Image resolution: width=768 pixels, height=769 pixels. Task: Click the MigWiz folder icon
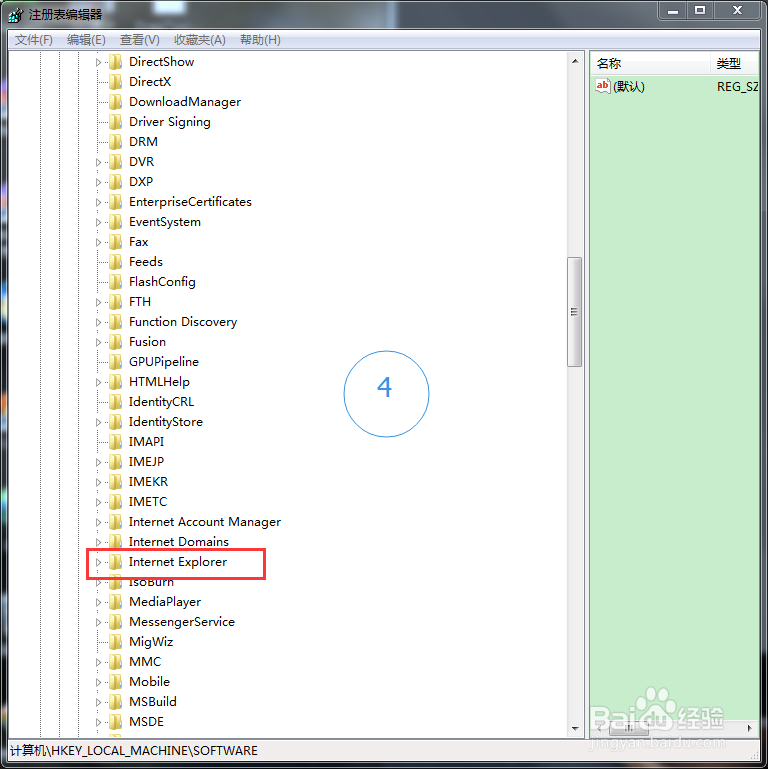coord(115,642)
